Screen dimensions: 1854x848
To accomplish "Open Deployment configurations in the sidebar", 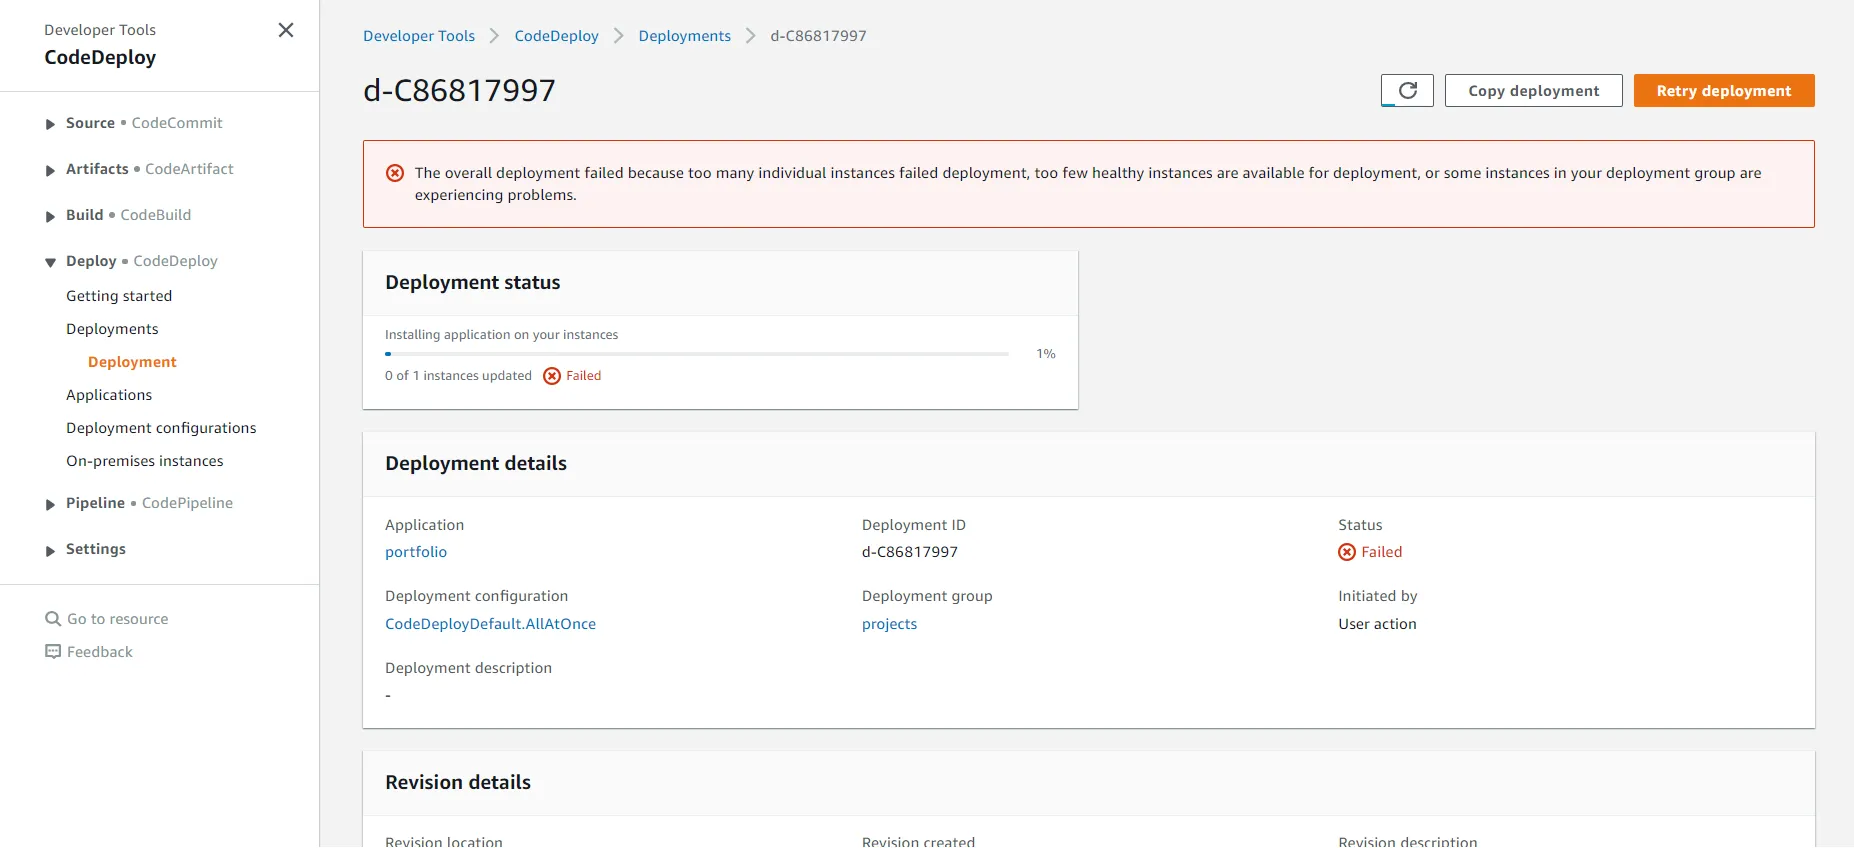I will point(161,428).
